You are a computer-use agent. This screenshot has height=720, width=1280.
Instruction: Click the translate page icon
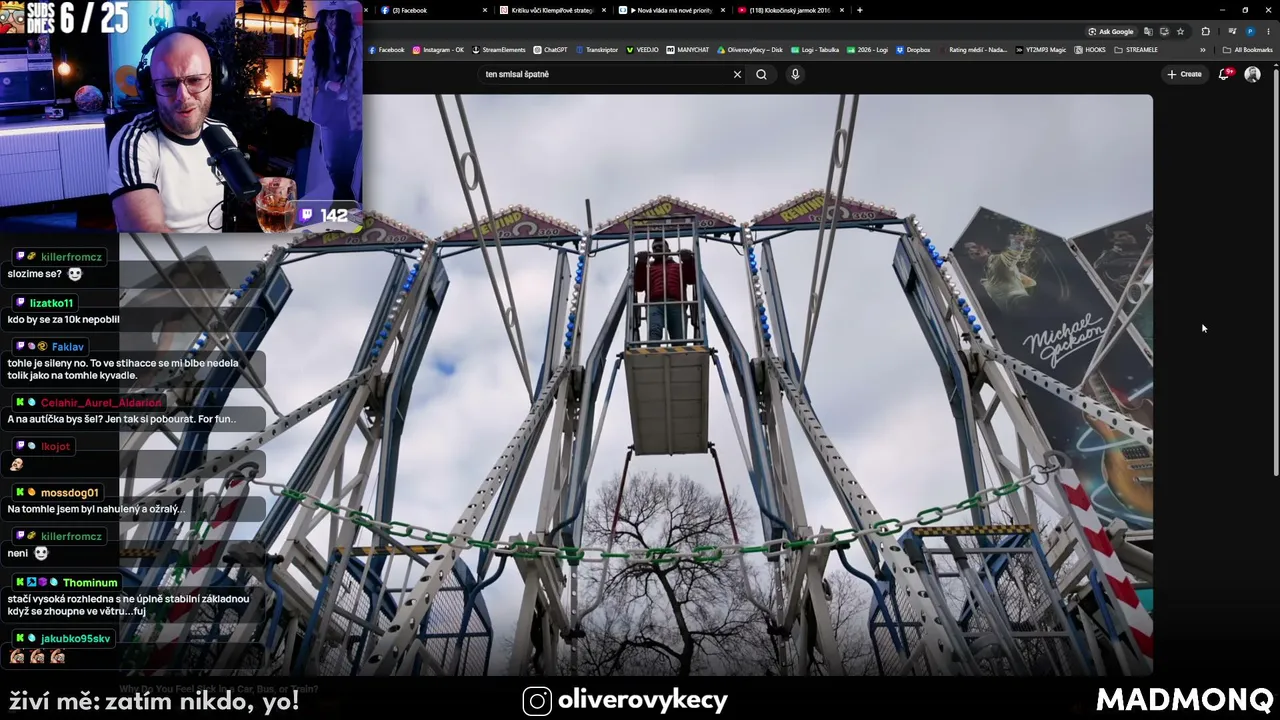1148,31
